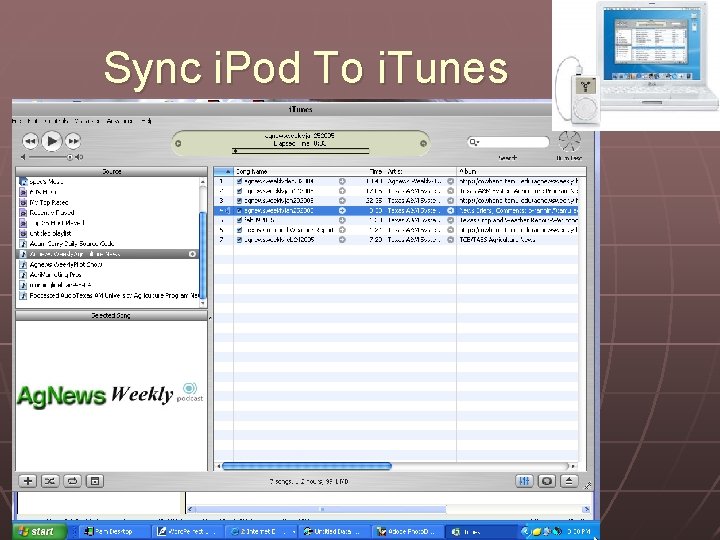
Task: Uncheck the checkbox of track 2
Action: [239, 191]
